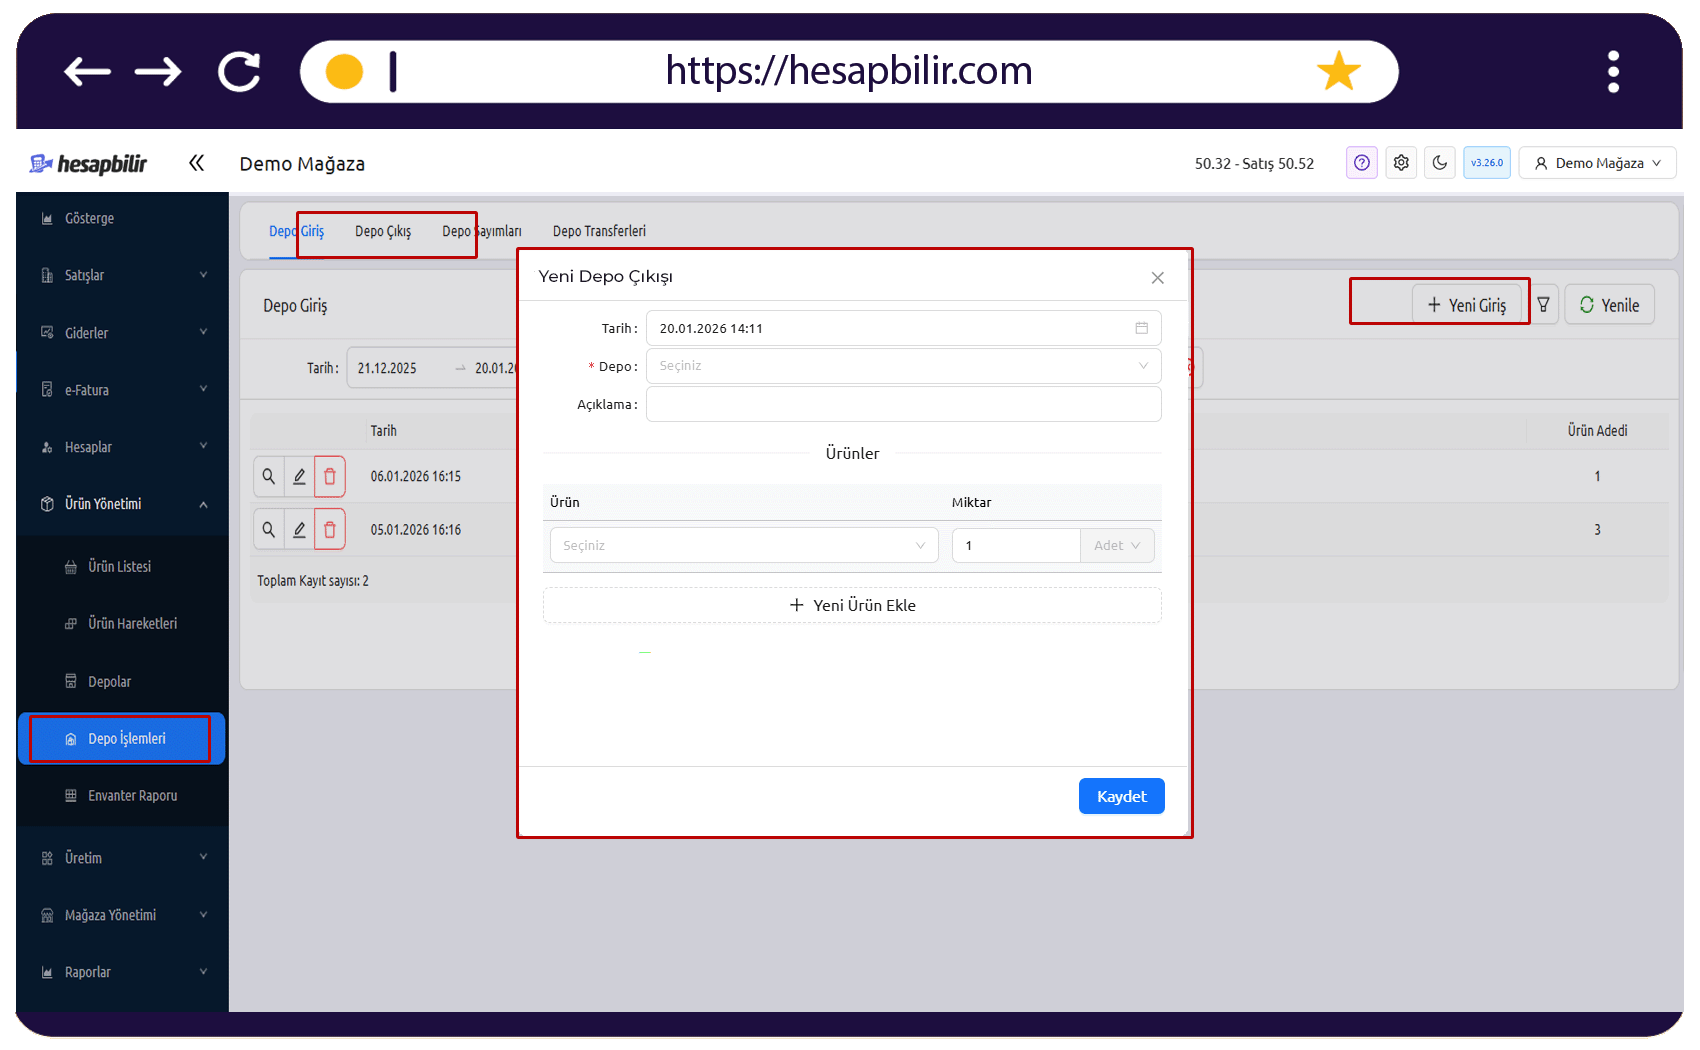Click the Kaydet button

coord(1121,796)
